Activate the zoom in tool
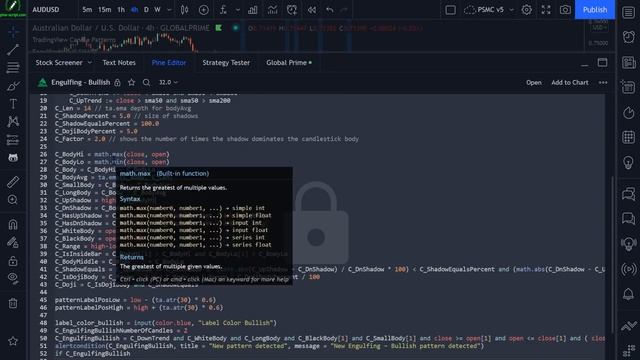640x360 pixels. pos(13,200)
